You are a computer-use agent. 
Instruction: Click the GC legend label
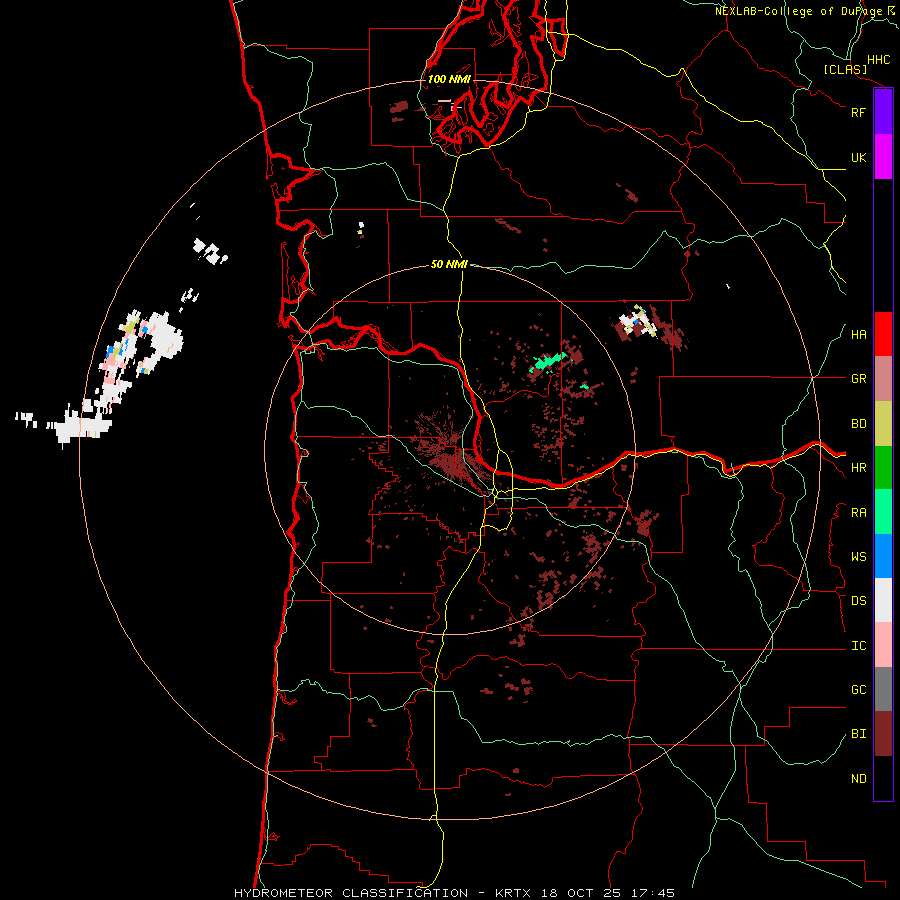[x=858, y=690]
